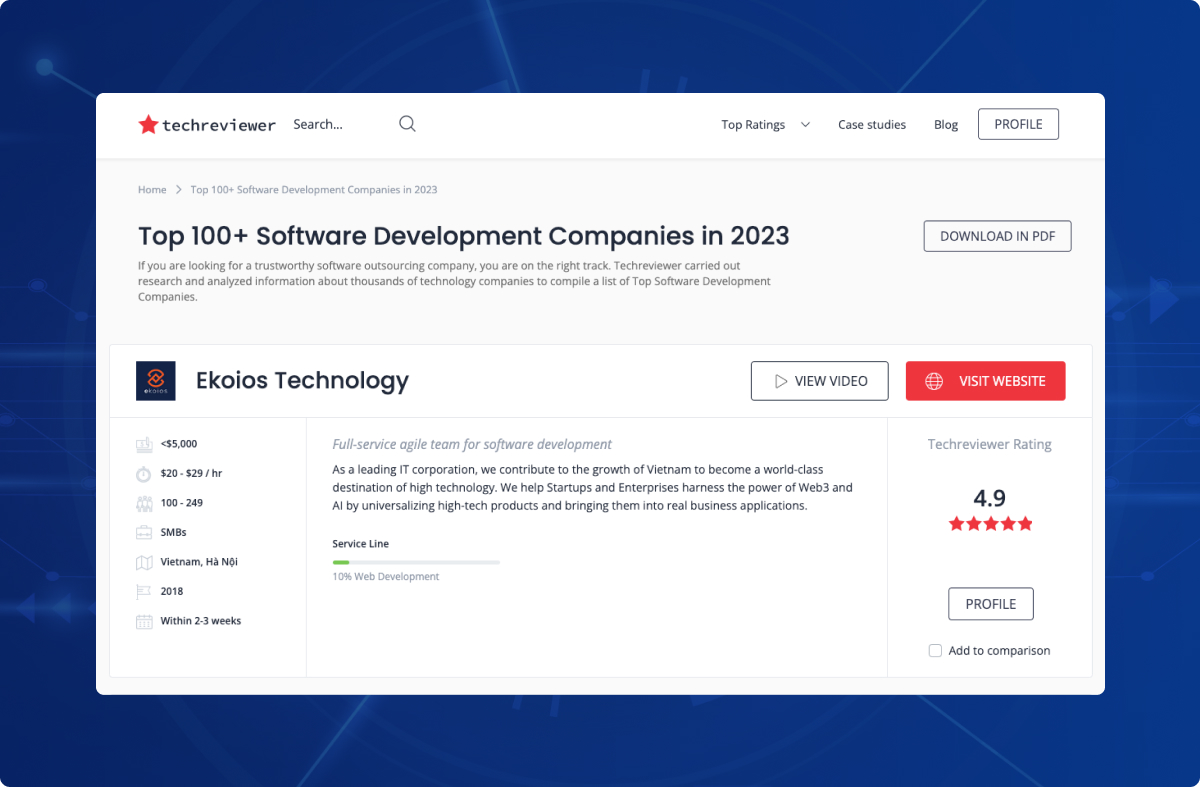This screenshot has height=787, width=1200.
Task: Click the delivery time calendar icon
Action: [142, 620]
